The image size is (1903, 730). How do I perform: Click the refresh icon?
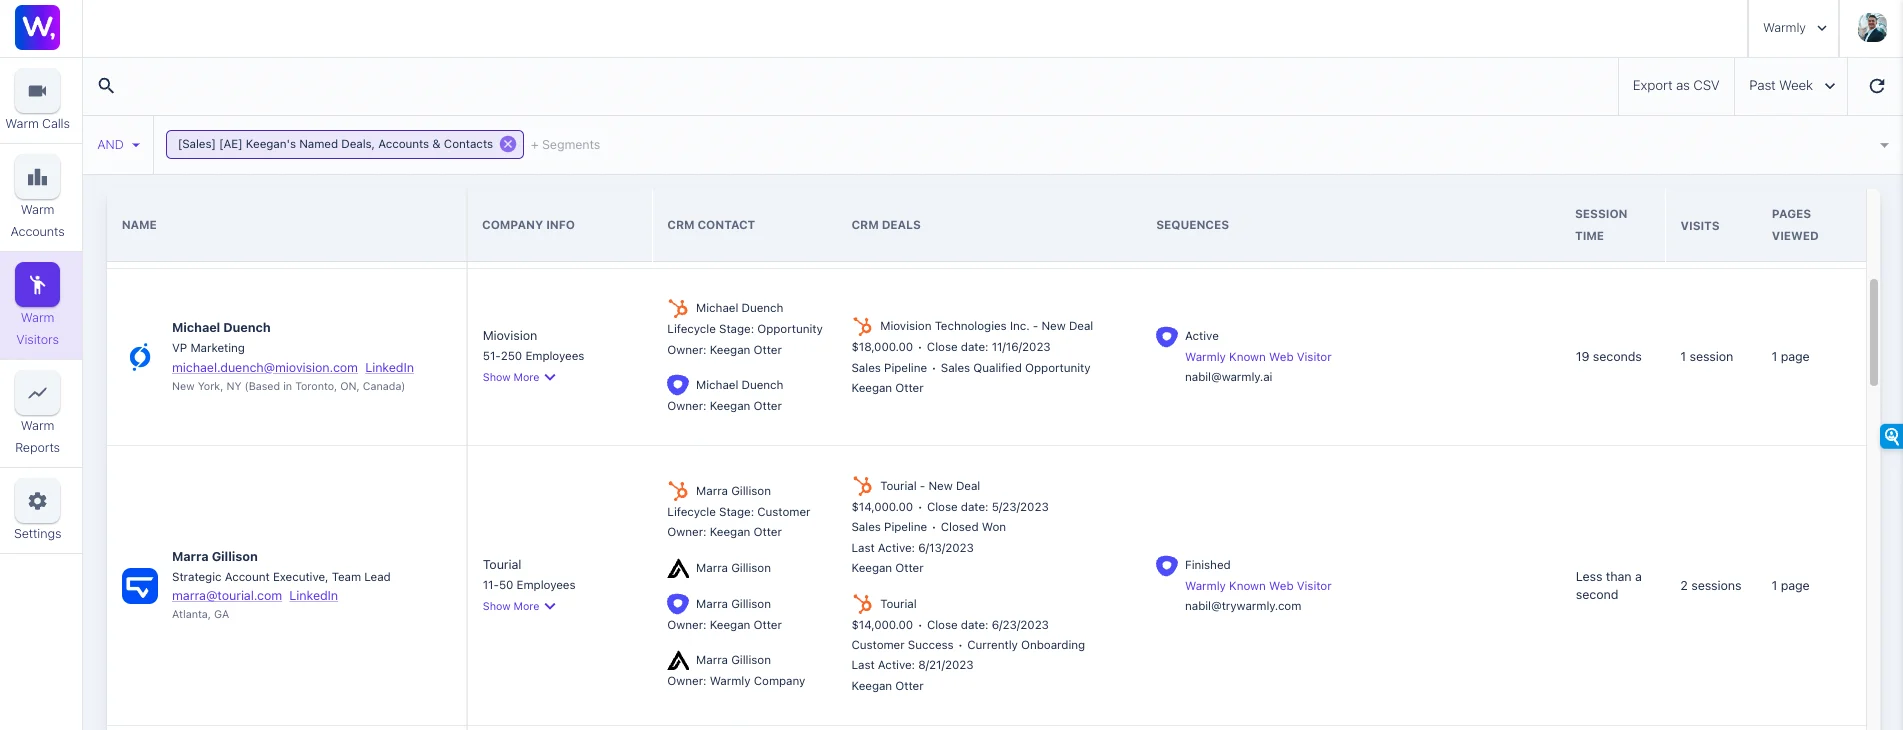coord(1877,86)
